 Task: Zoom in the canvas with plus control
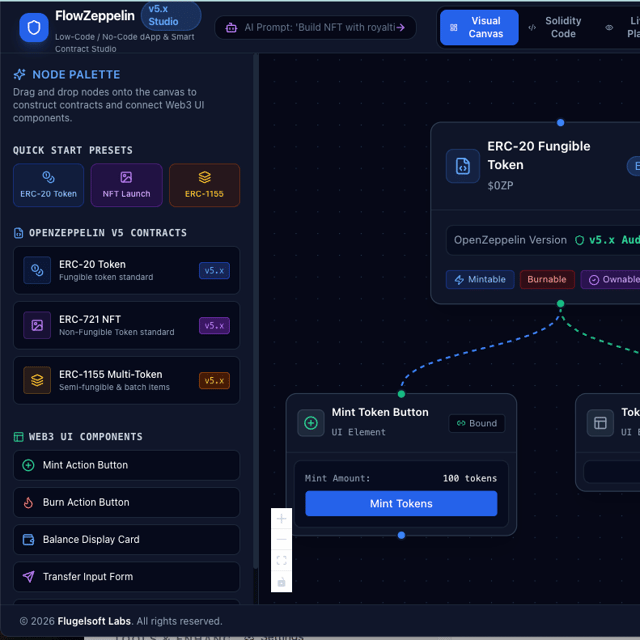281,519
